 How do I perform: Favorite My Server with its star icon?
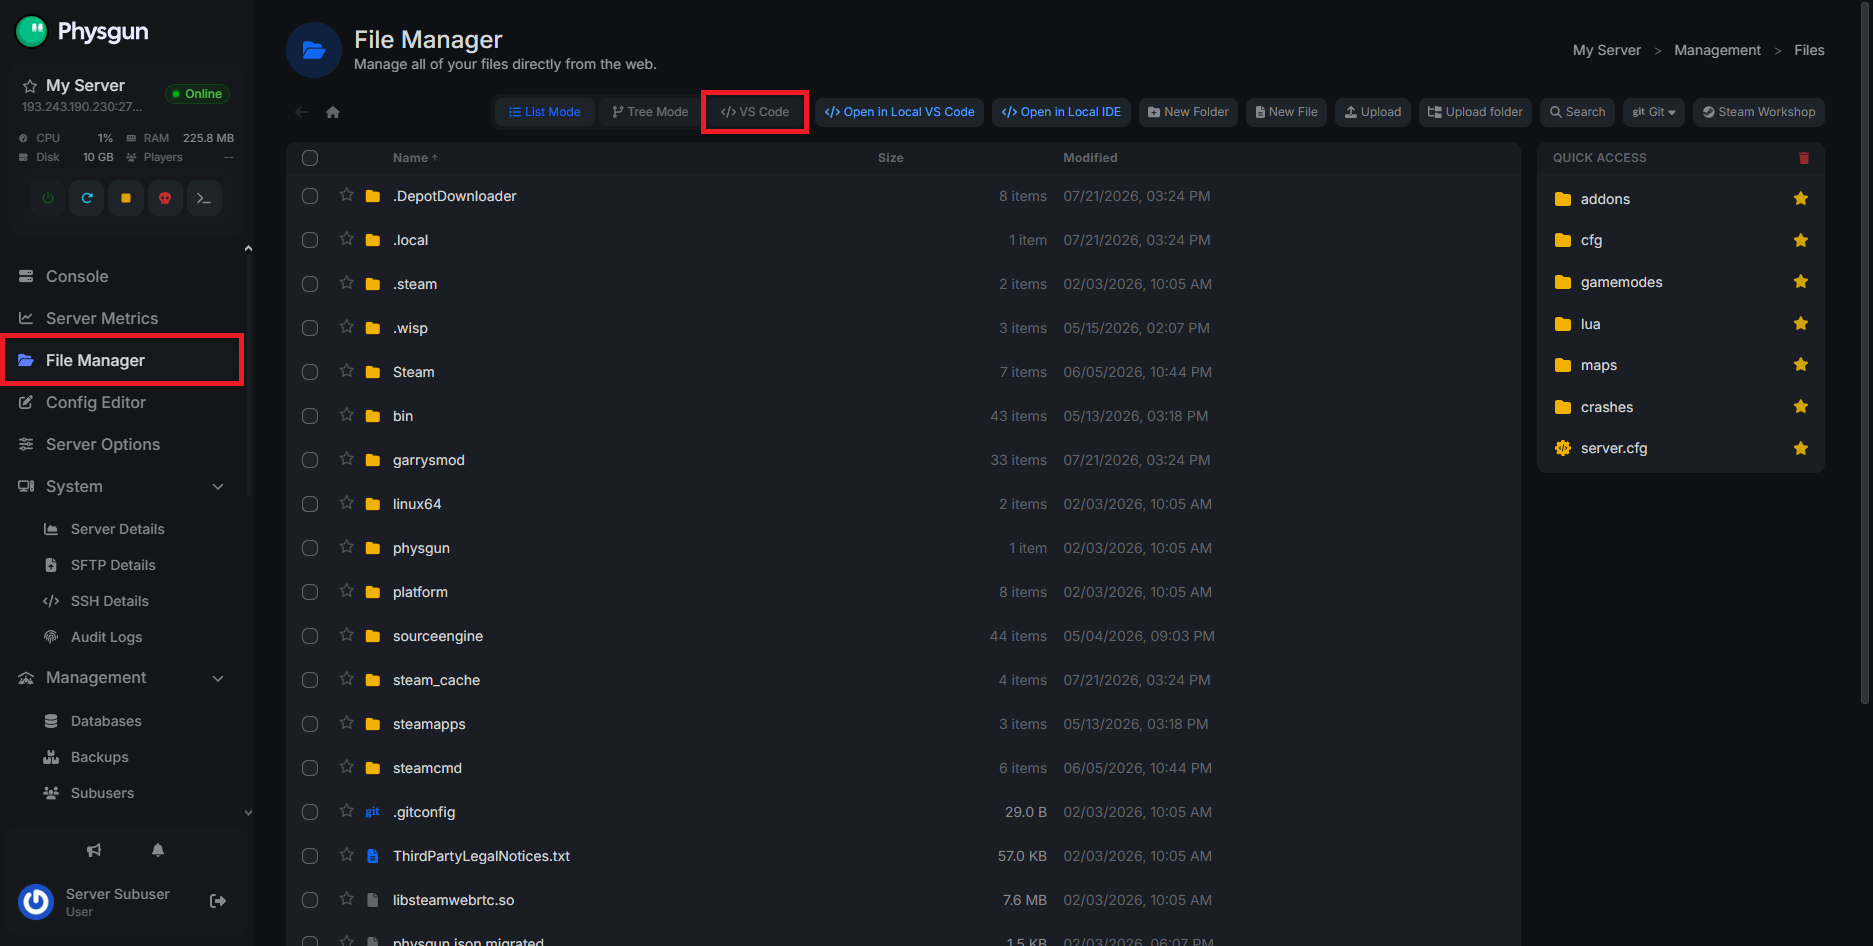click(x=30, y=86)
